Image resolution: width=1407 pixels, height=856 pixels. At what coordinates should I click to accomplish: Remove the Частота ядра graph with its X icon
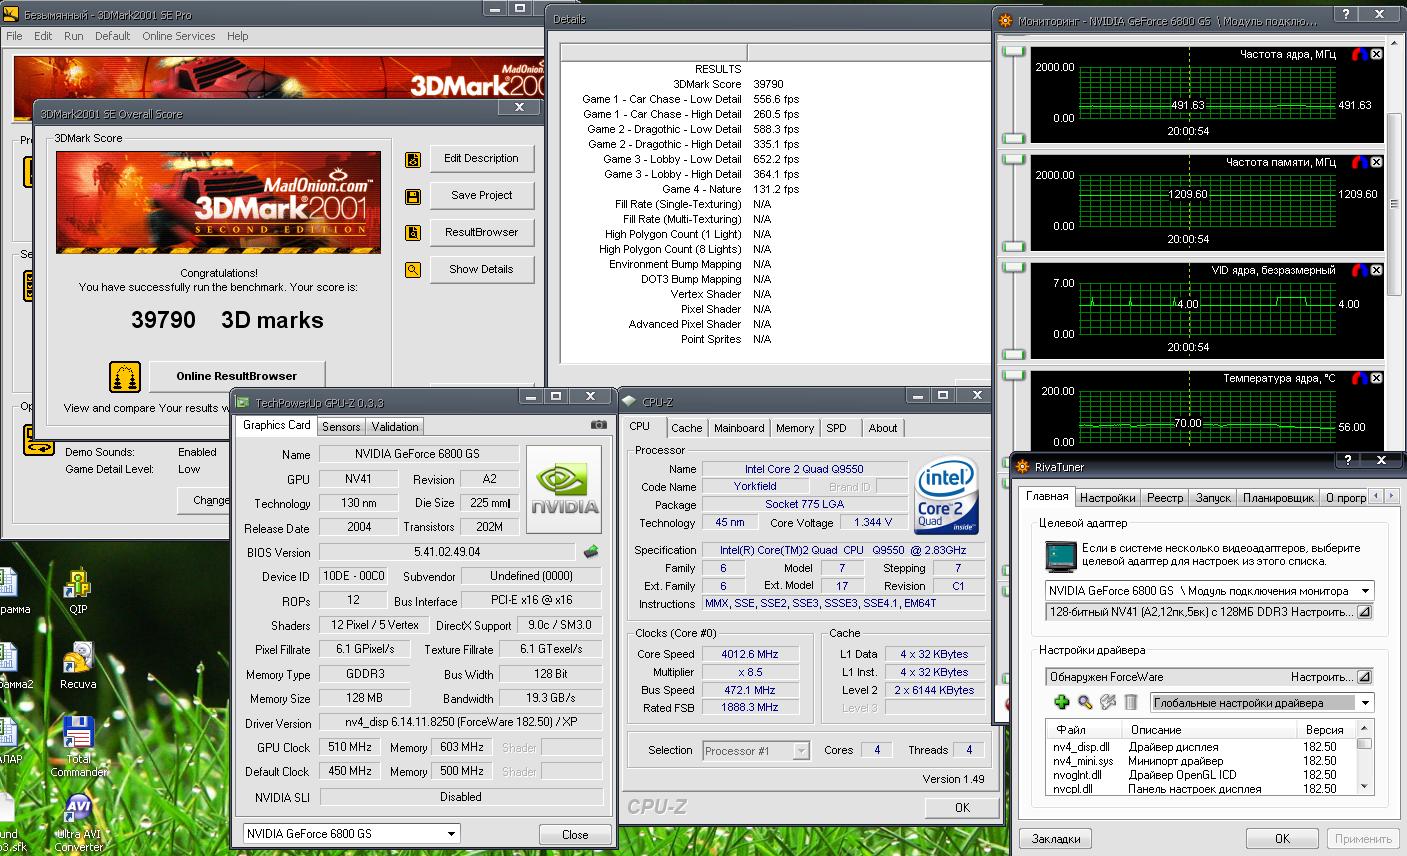tap(1377, 54)
